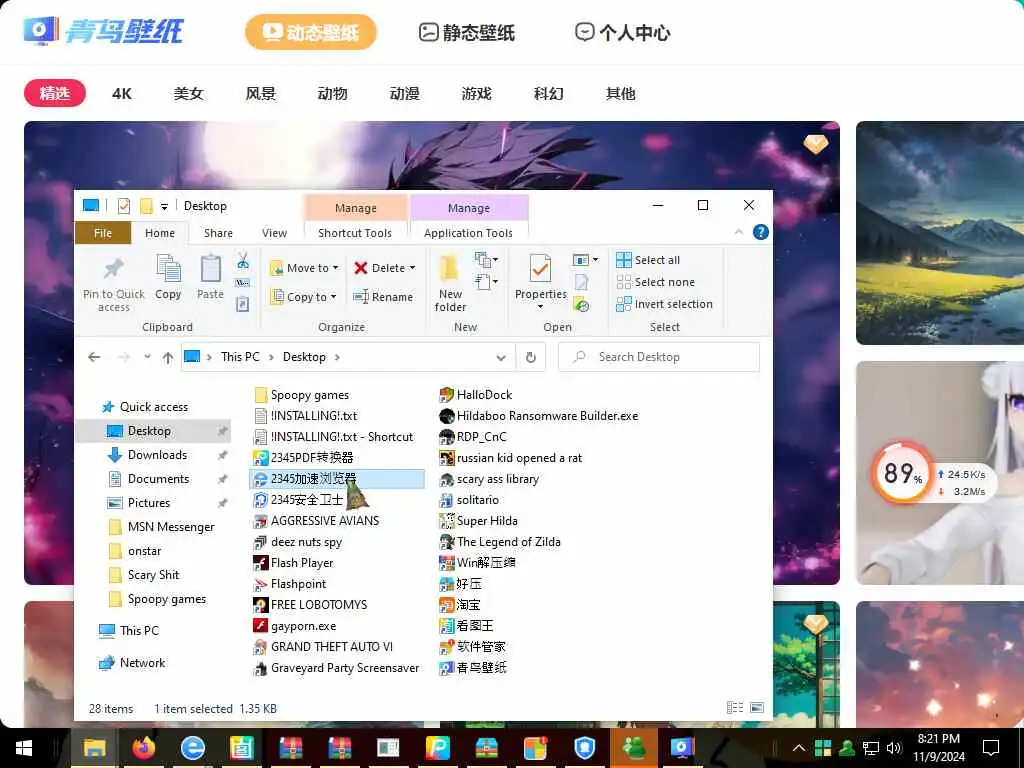Select Network in navigation pane
Image resolution: width=1024 pixels, height=768 pixels.
click(x=142, y=663)
